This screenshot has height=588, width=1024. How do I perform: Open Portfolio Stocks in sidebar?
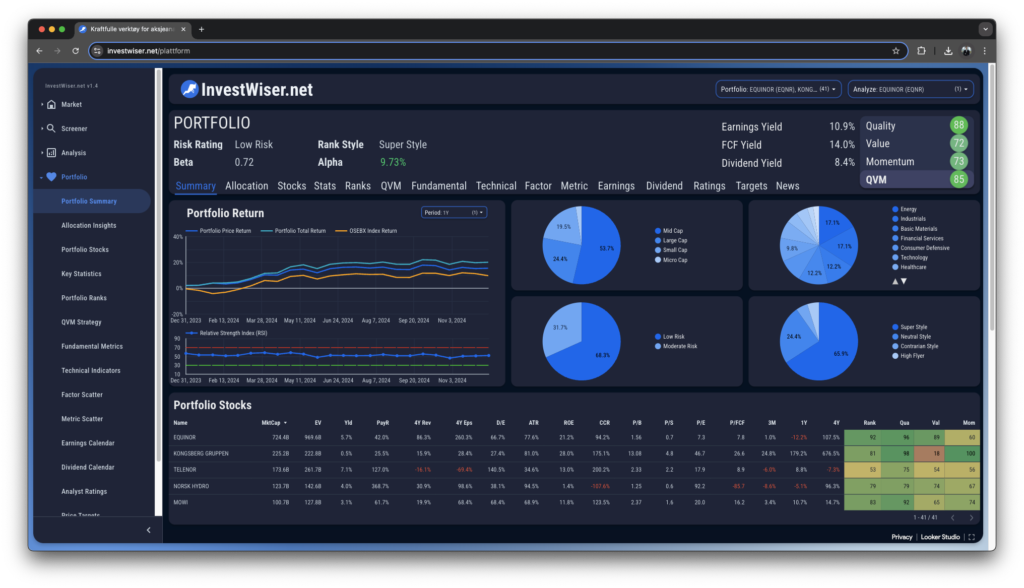pos(85,250)
